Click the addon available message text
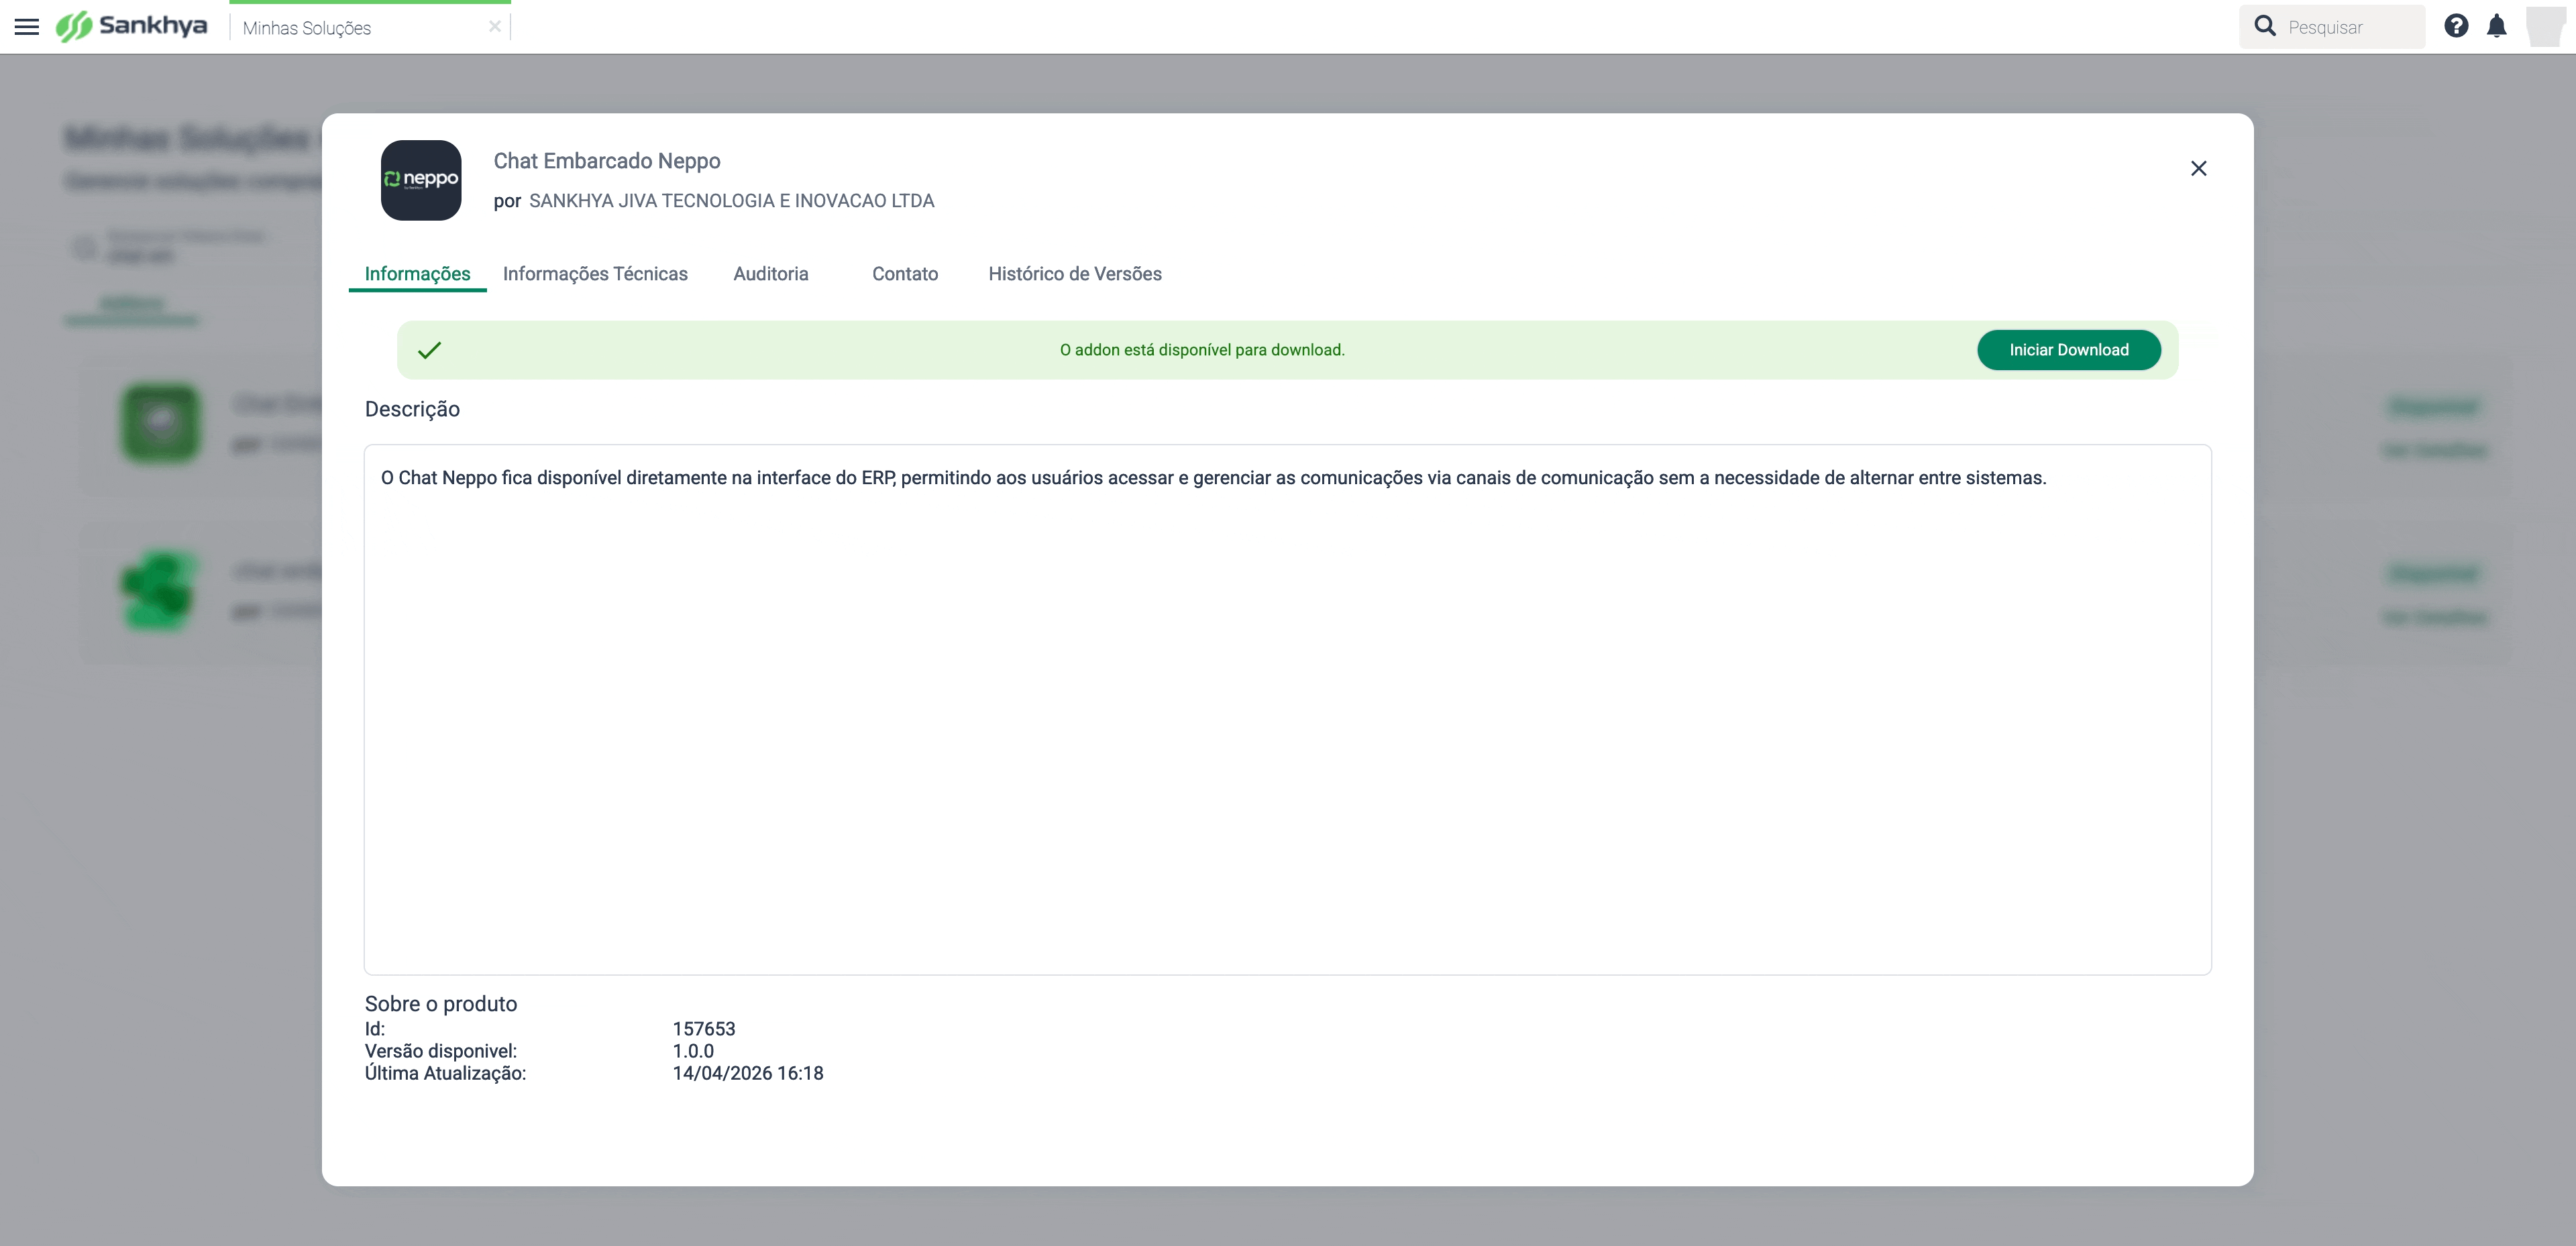 pyautogui.click(x=1202, y=350)
